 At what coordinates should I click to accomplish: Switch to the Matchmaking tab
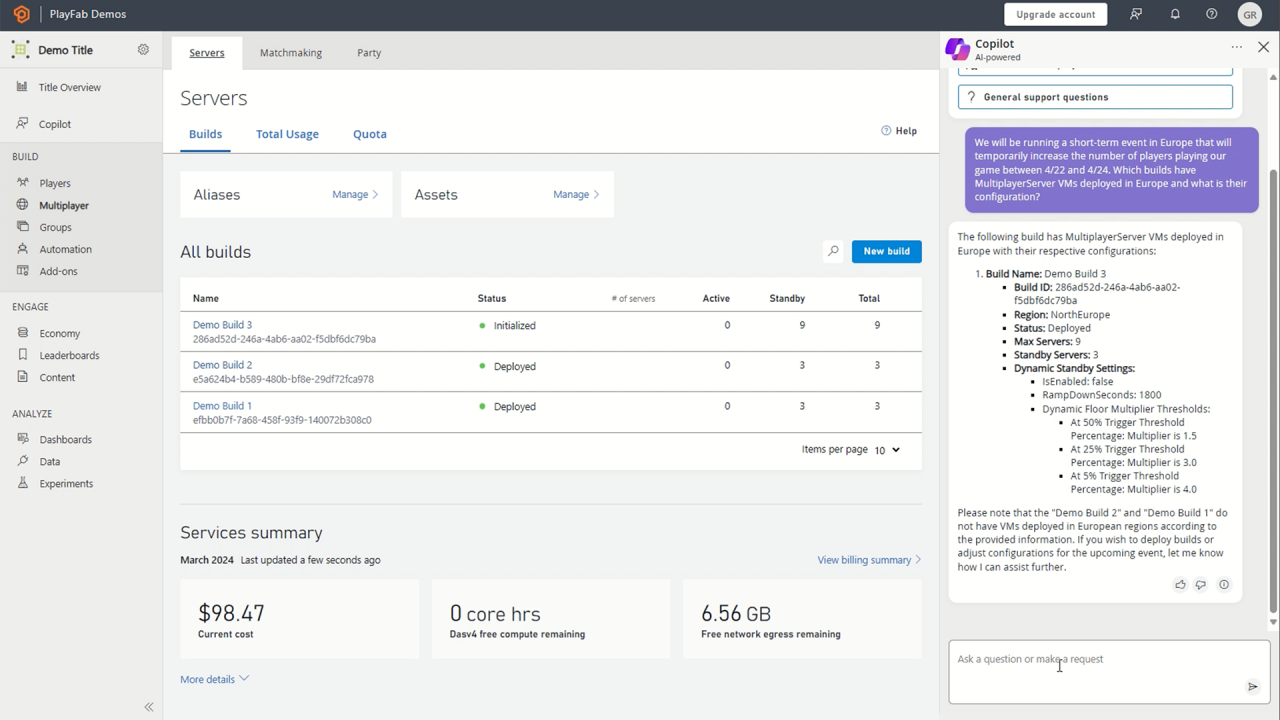[291, 53]
